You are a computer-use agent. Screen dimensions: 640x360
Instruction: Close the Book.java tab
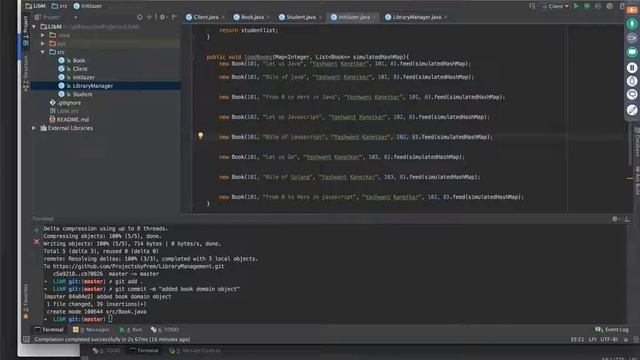[268, 17]
